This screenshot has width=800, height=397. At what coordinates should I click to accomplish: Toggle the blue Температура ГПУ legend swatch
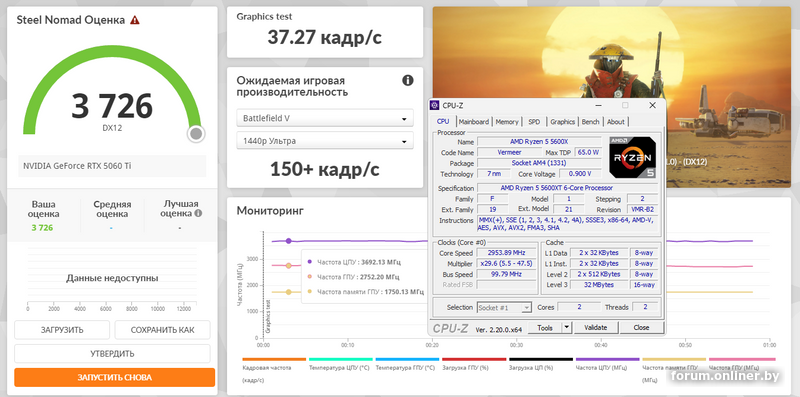click(407, 359)
